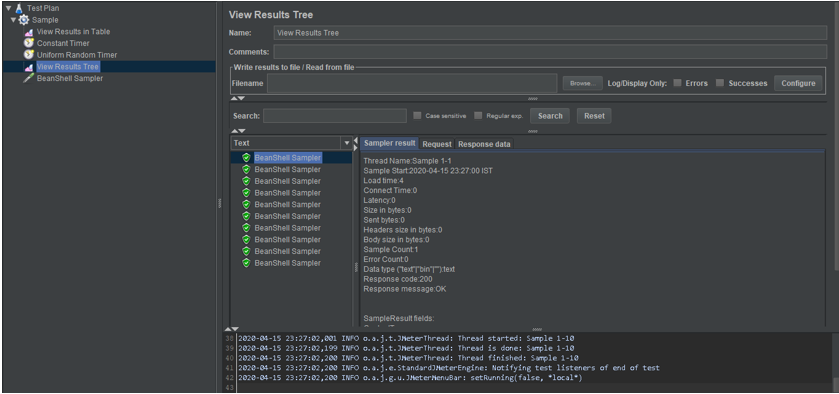839x394 pixels.
Task: Click the Sample thread group gear icon
Action: pos(24,20)
